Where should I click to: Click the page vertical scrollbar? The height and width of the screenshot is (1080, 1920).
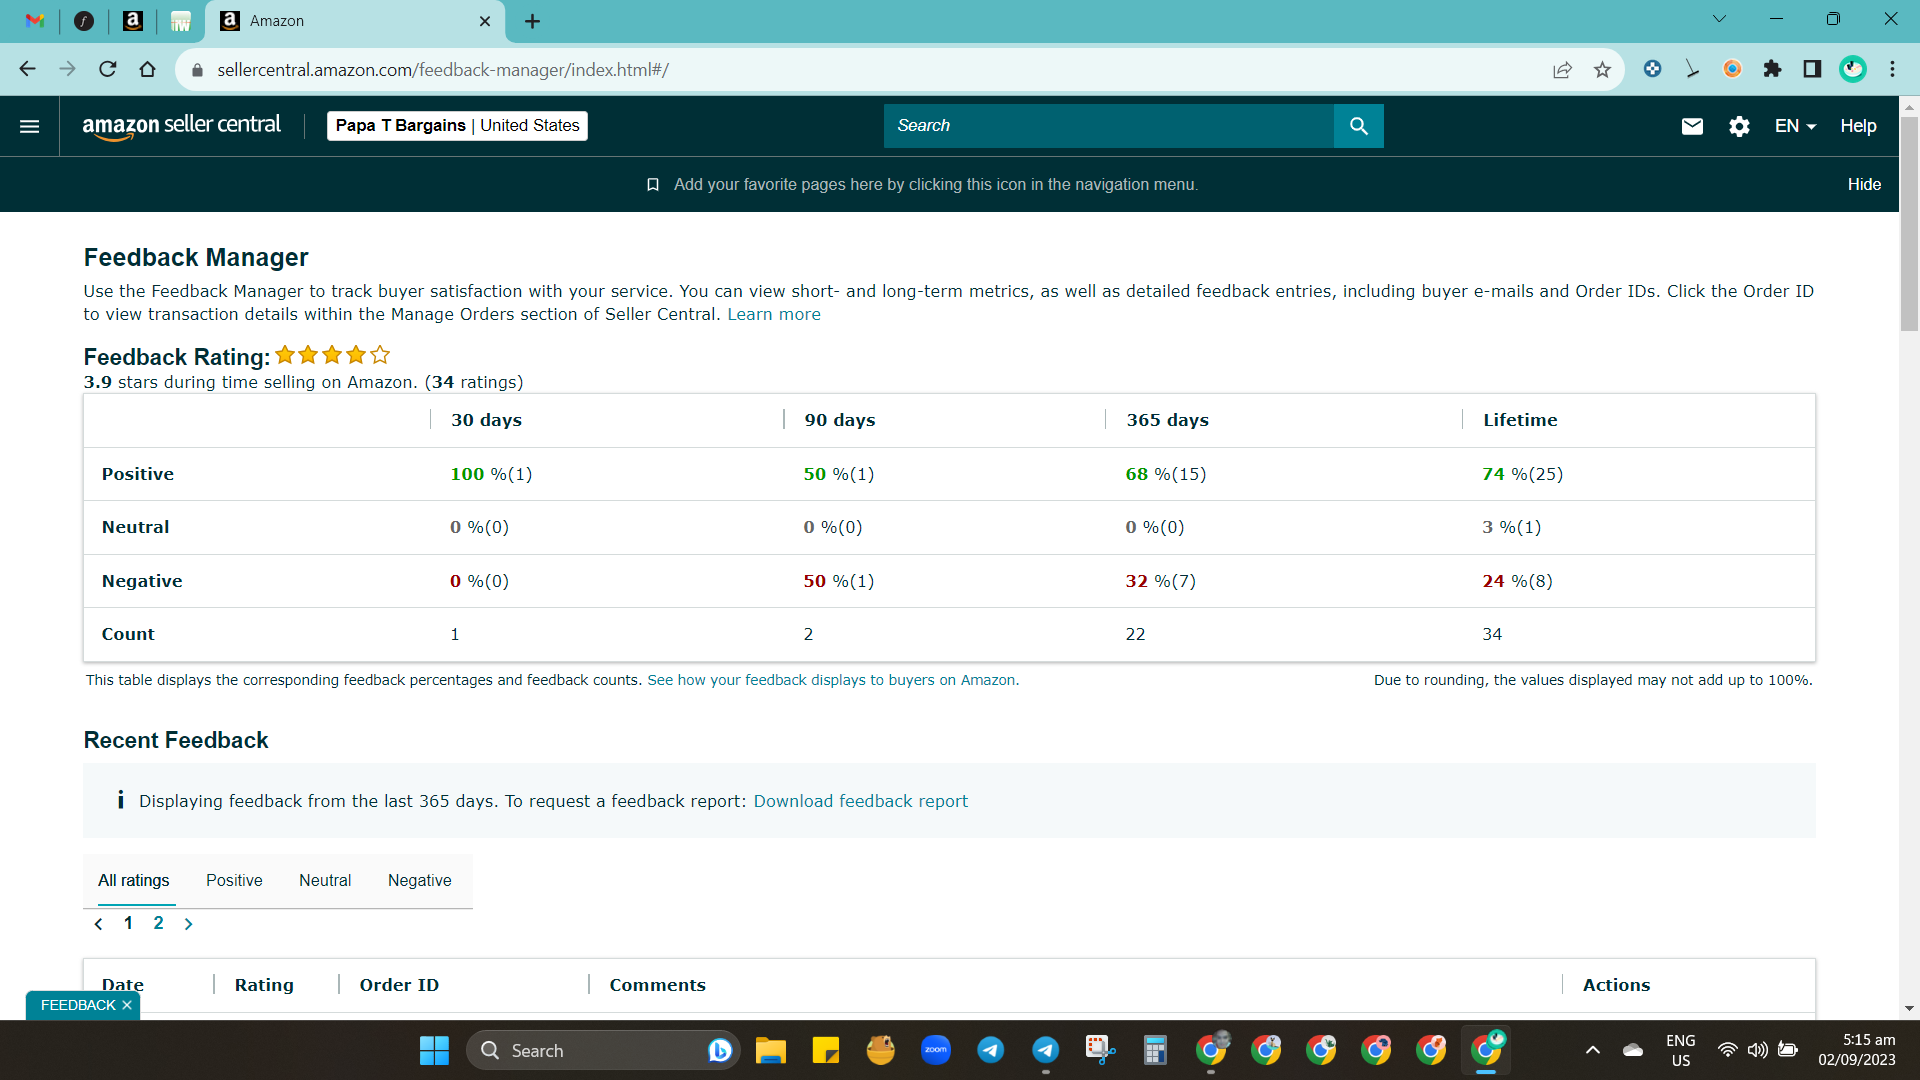point(1909,224)
